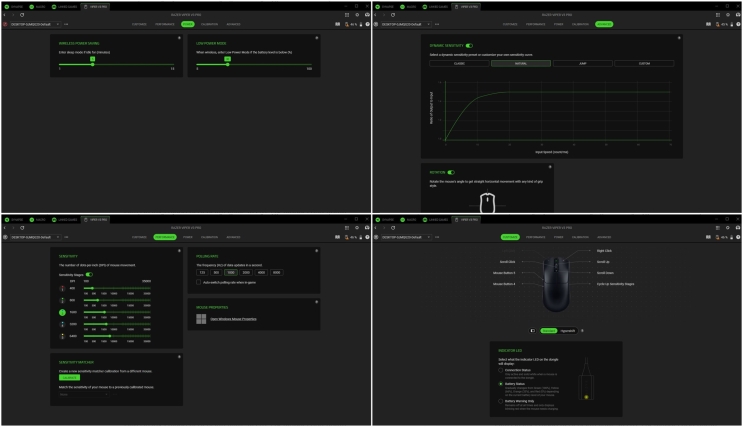The height and width of the screenshot is (427, 743).
Task: Click the panel icon left of the Standard button
Action: pyautogui.click(x=533, y=331)
